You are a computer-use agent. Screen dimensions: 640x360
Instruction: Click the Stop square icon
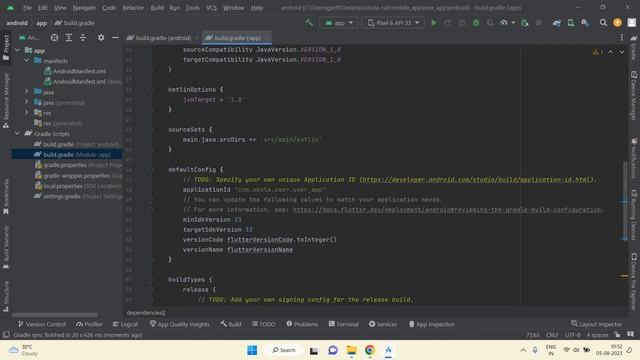coord(539,23)
